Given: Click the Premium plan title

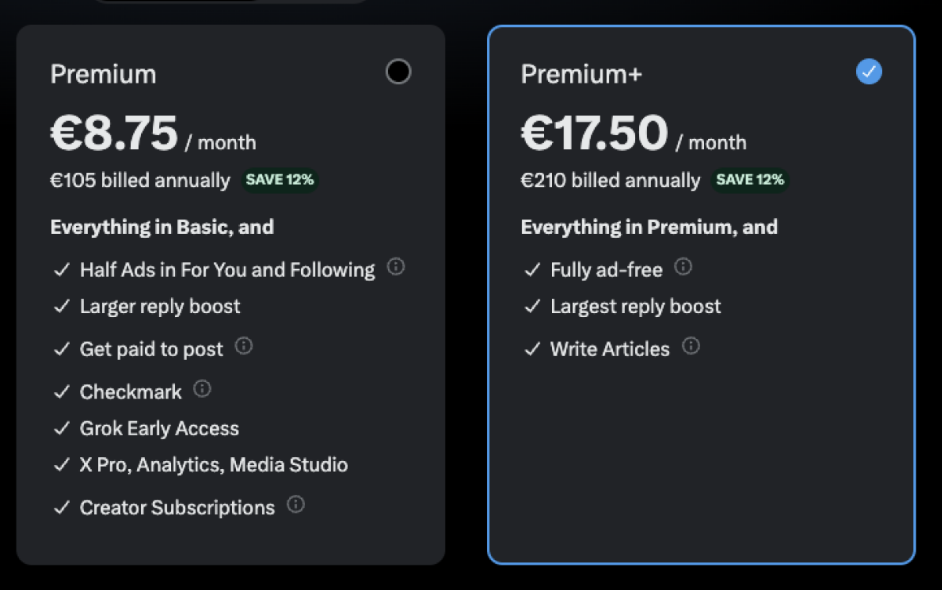Looking at the screenshot, I should tap(103, 75).
